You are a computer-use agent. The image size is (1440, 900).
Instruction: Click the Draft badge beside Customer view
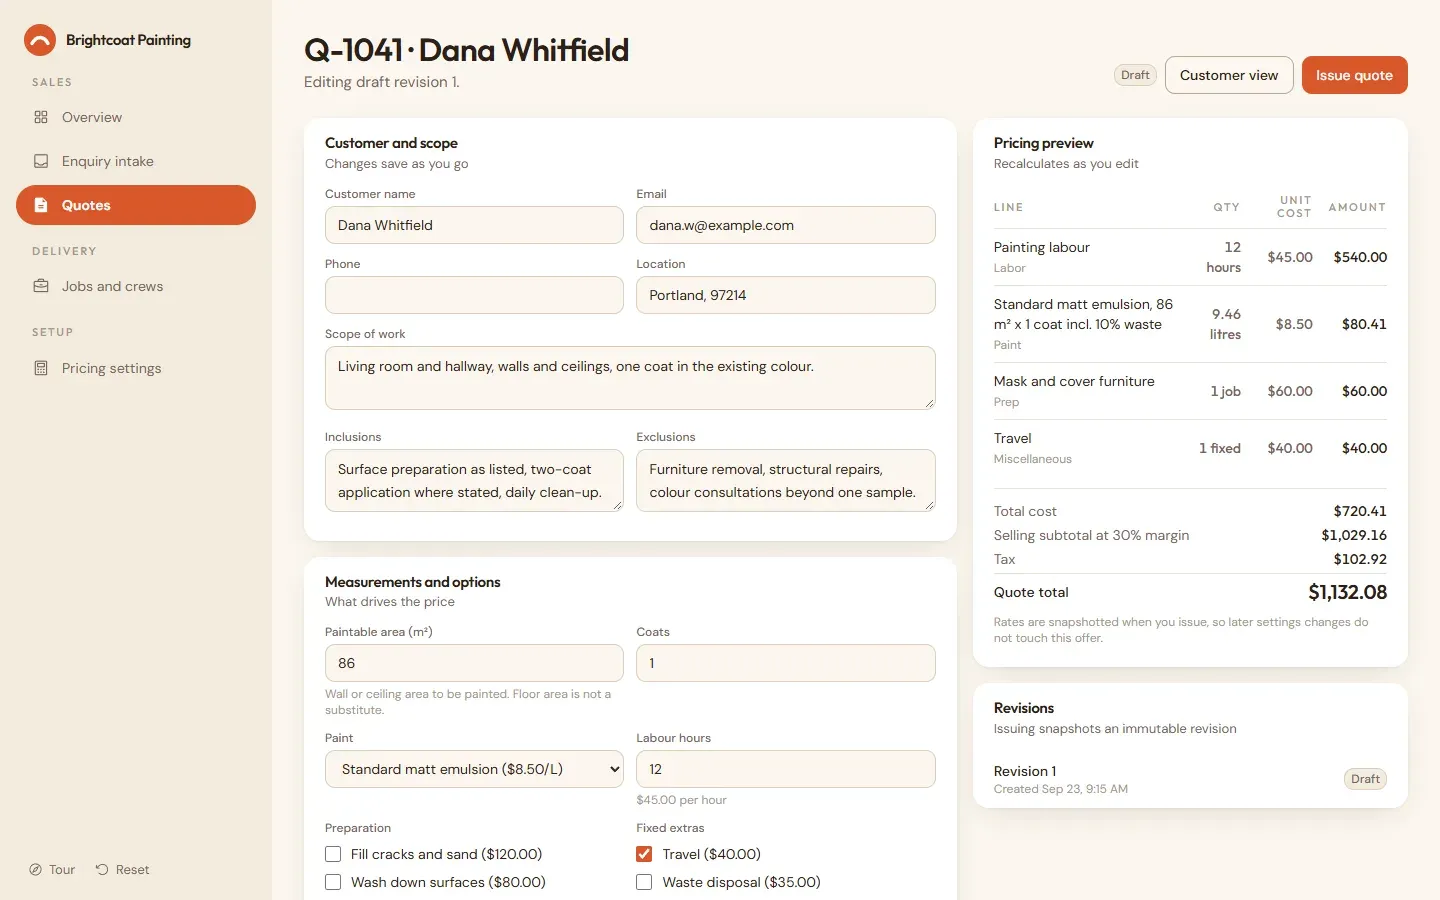[x=1135, y=75]
